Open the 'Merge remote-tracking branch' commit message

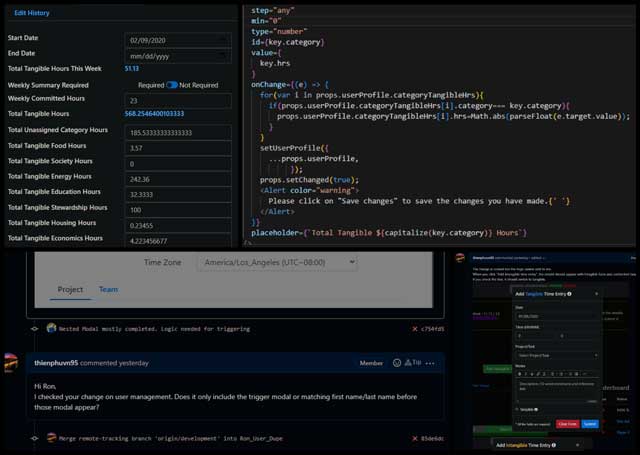[x=171, y=439]
